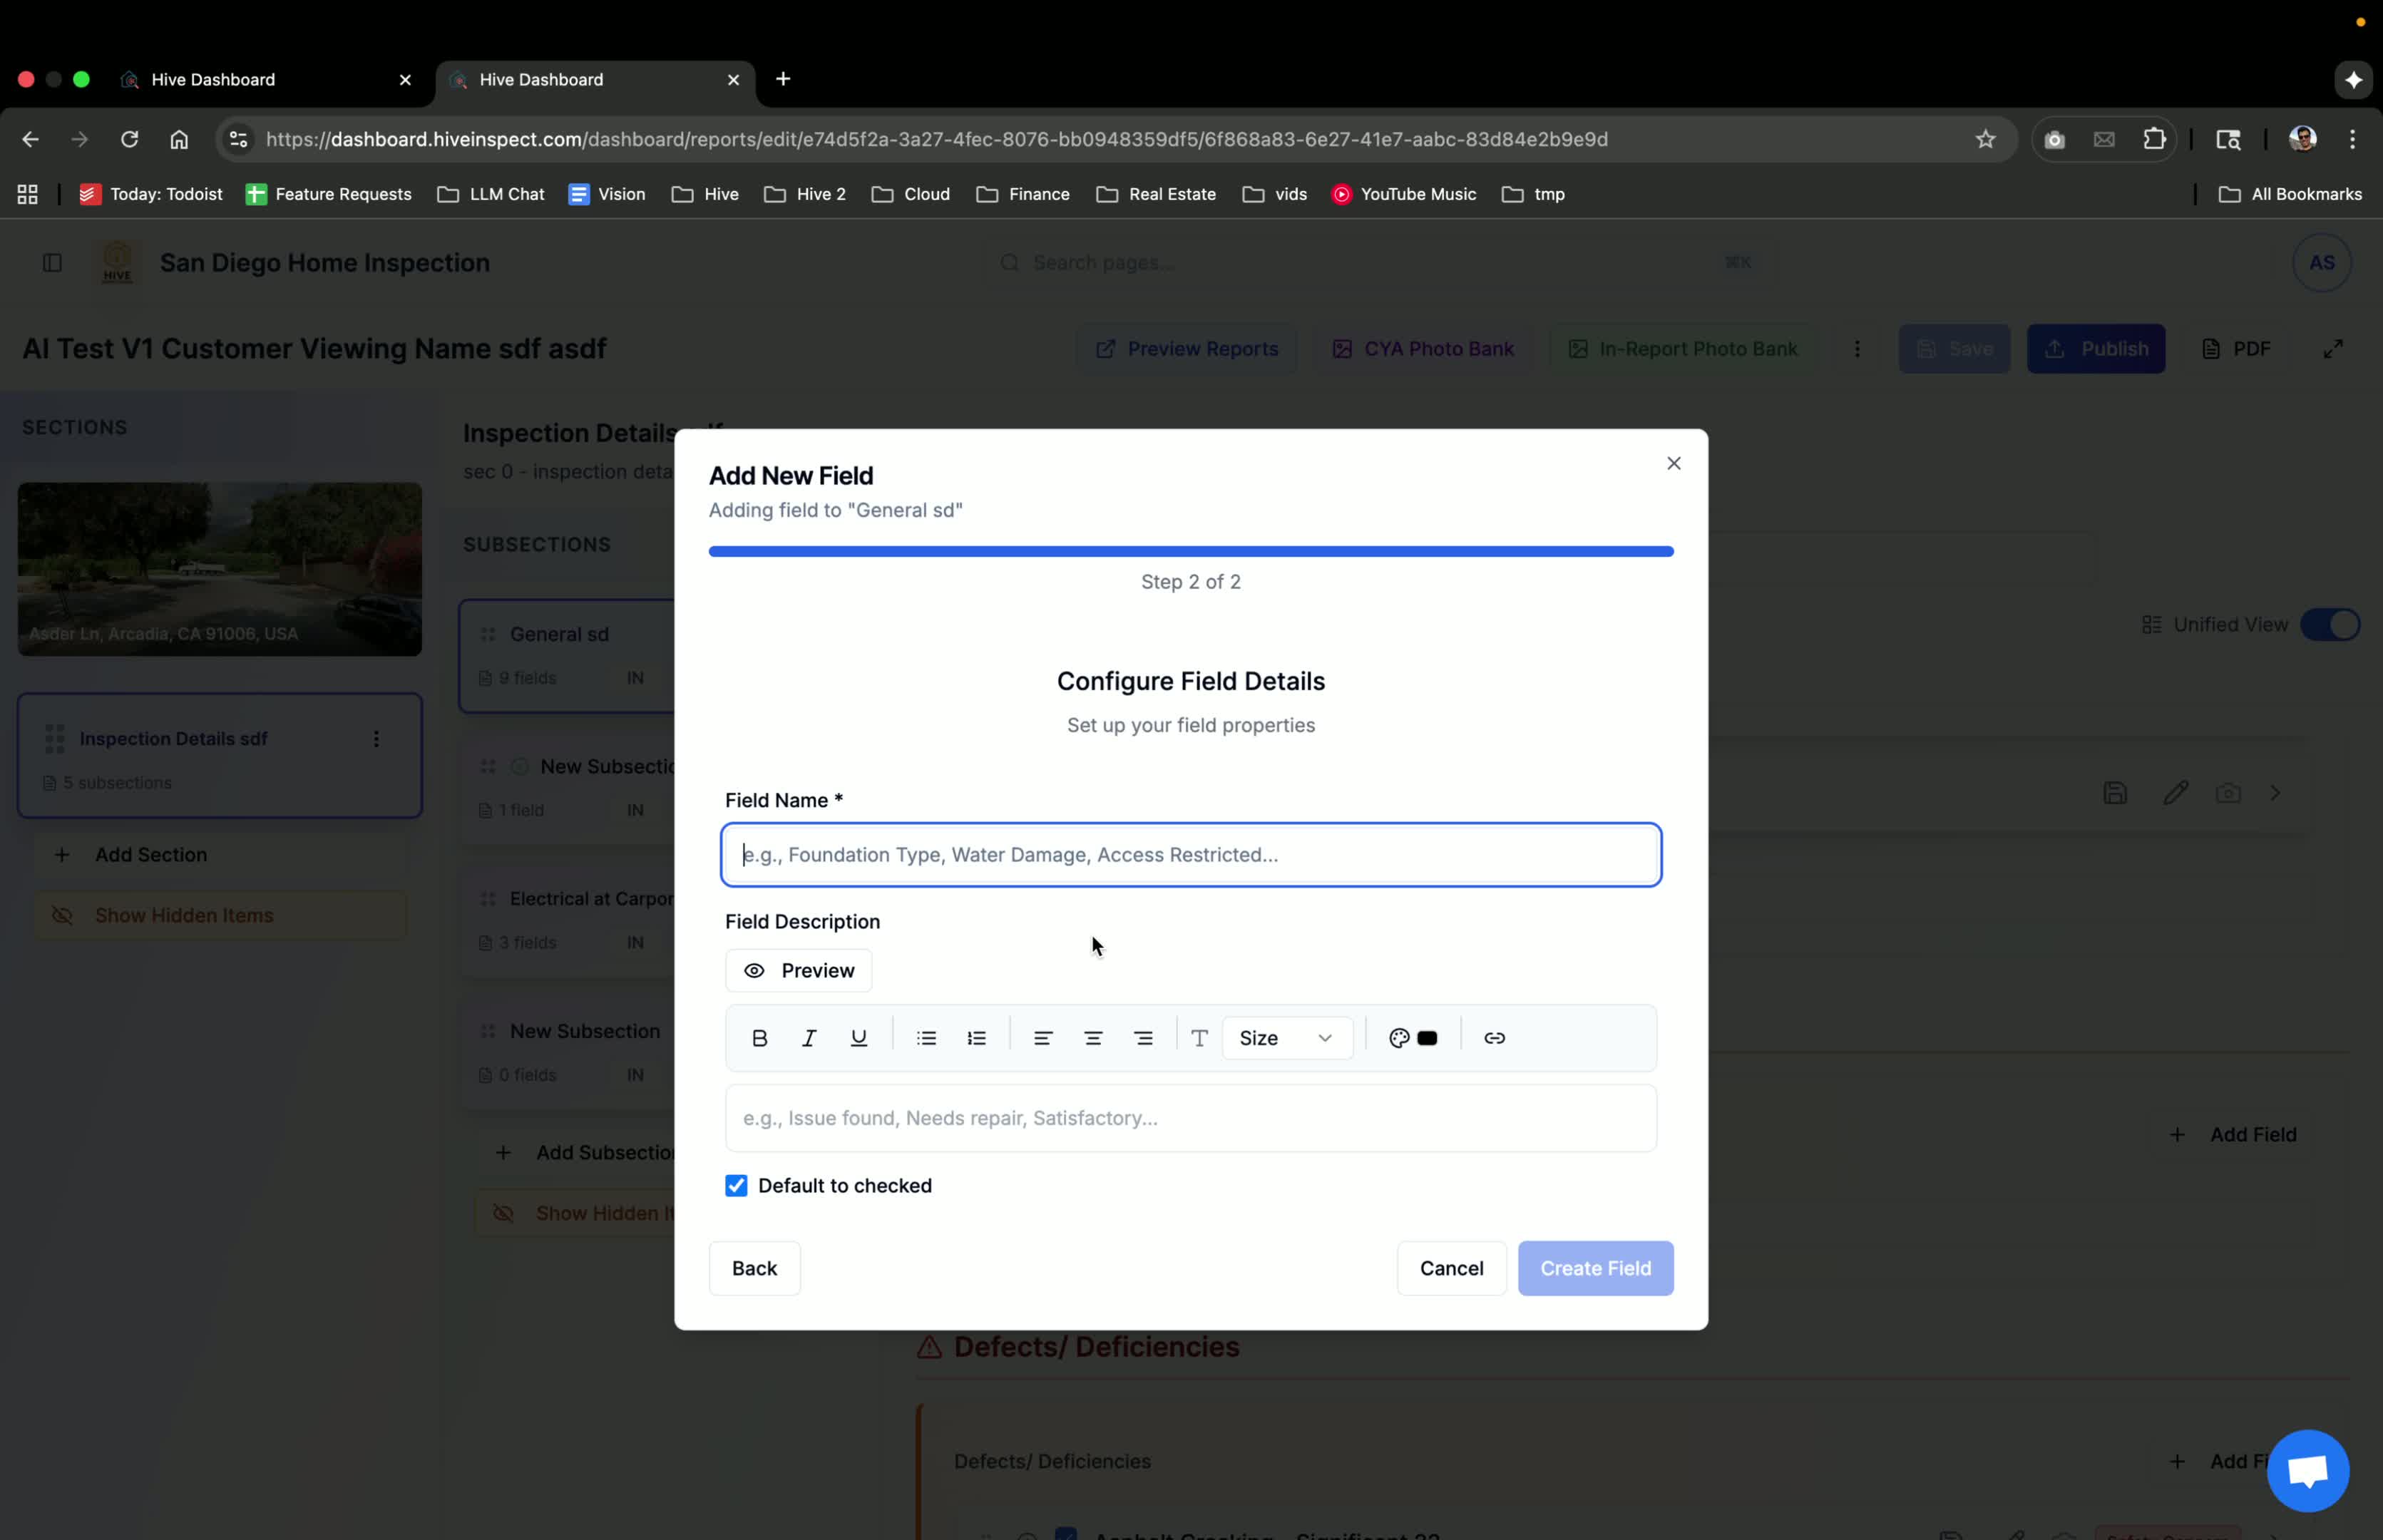Viewport: 2383px width, 1540px height.
Task: Insert numbered list in description
Action: [x=976, y=1038]
